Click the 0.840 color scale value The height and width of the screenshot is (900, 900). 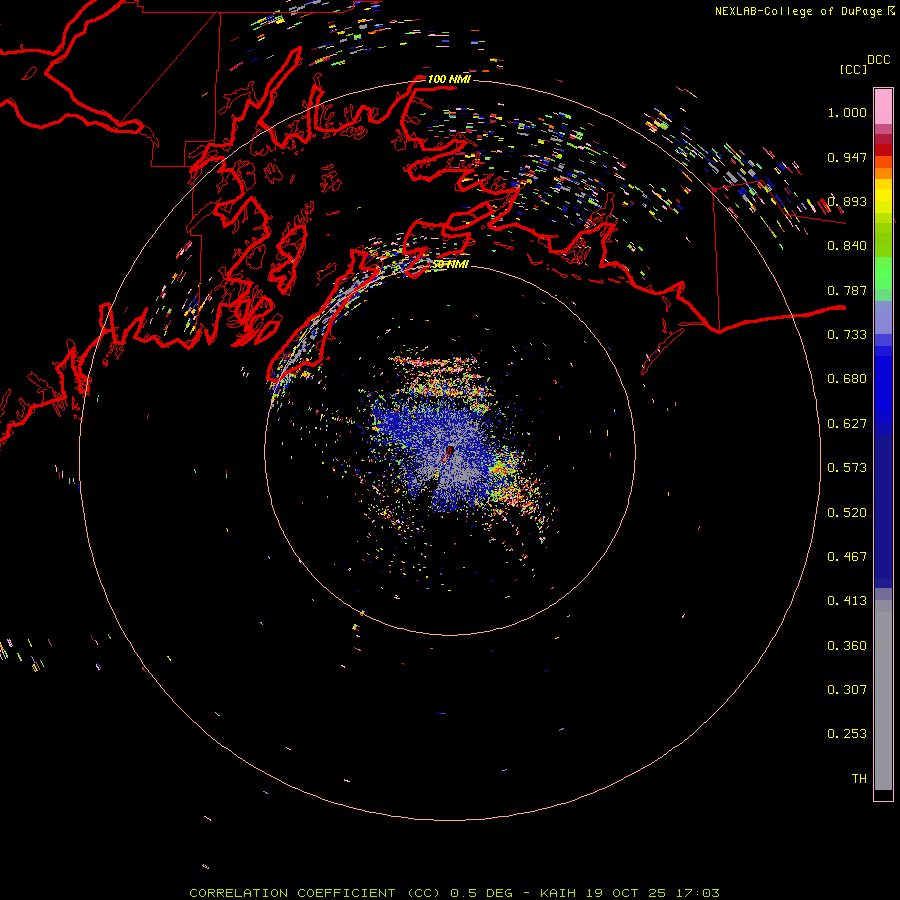click(x=847, y=246)
